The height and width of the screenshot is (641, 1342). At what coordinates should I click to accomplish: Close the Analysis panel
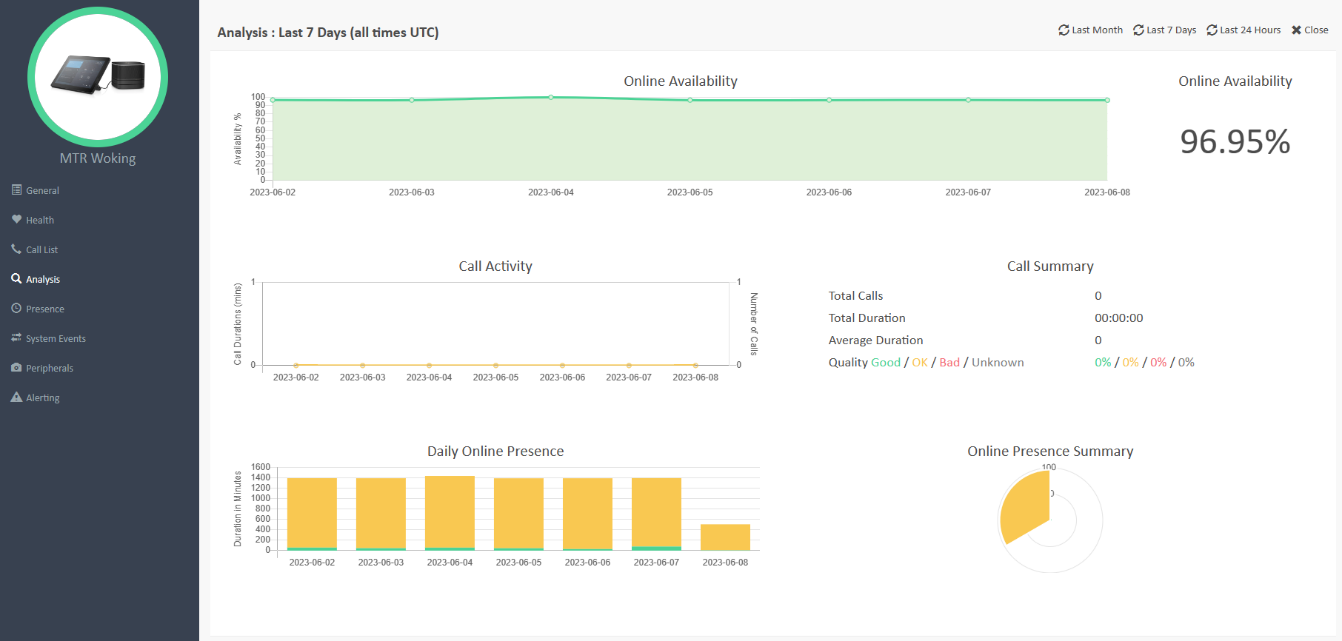[1310, 30]
